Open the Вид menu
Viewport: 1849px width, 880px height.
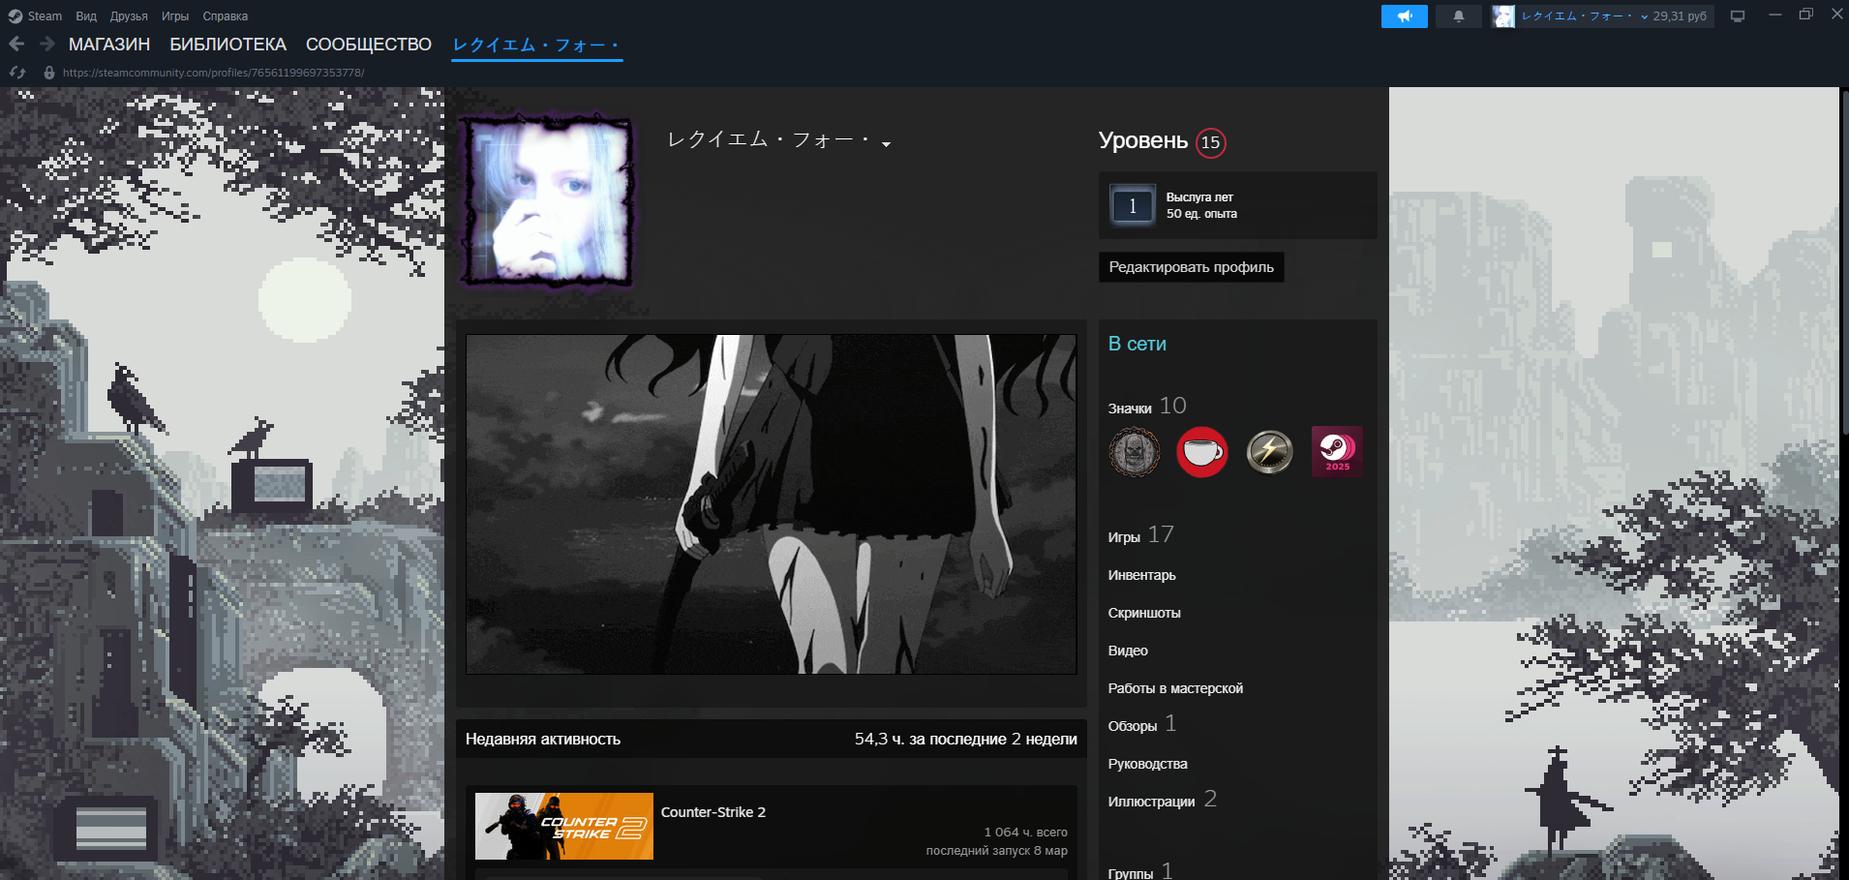pyautogui.click(x=86, y=16)
